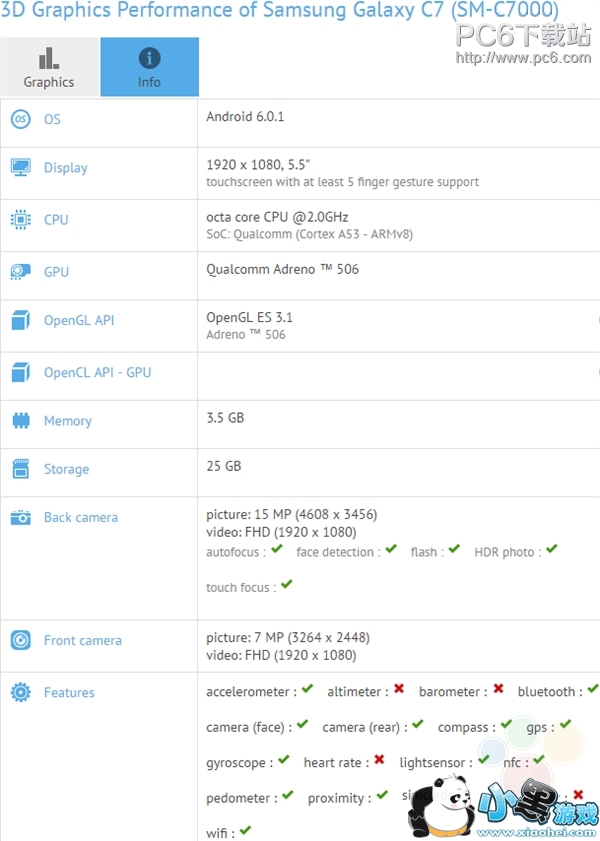
Task: Click the barometer red cross
Action: click(x=499, y=688)
